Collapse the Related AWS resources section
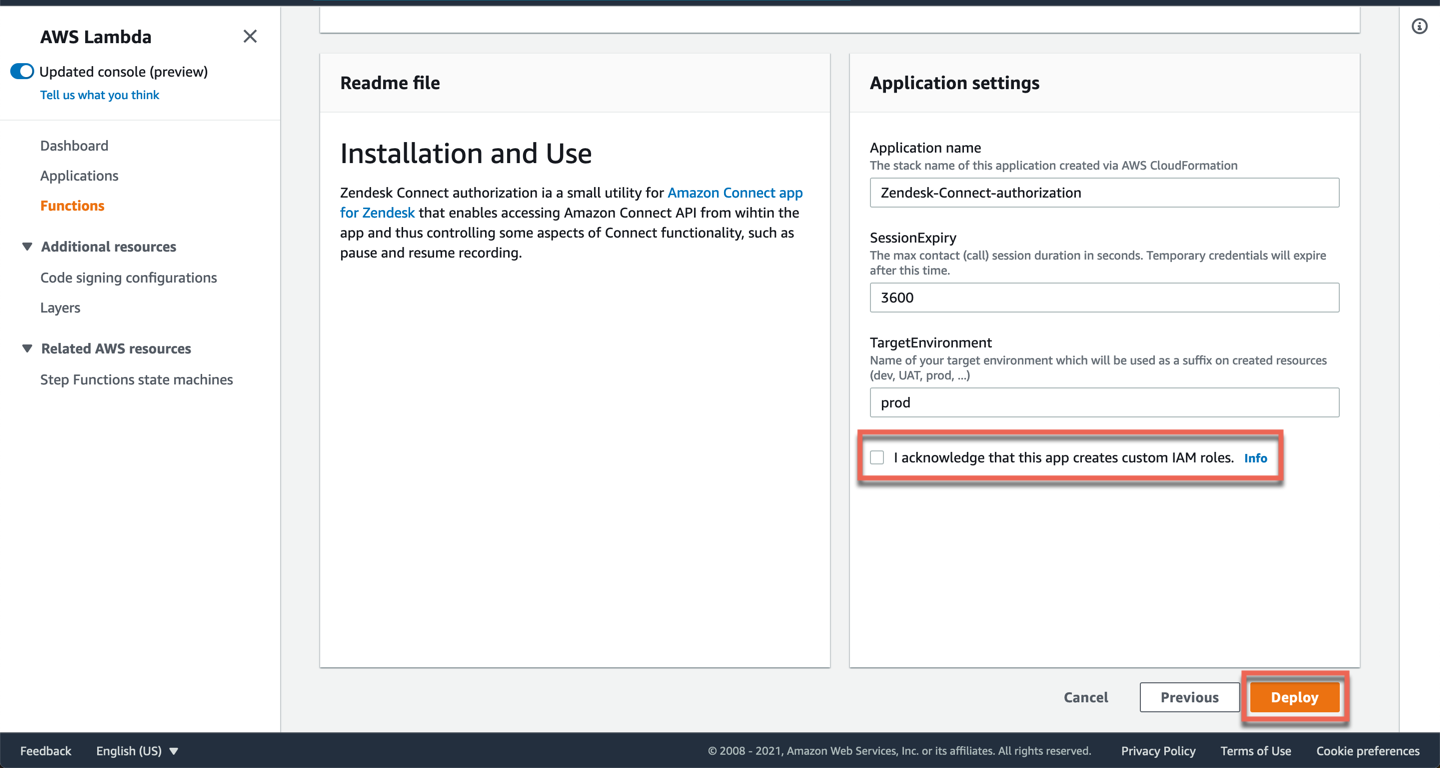The image size is (1440, 768). click(x=27, y=349)
